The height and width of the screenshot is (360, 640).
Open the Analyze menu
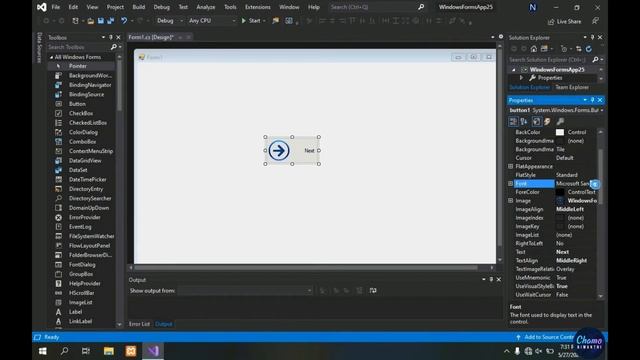[206, 7]
